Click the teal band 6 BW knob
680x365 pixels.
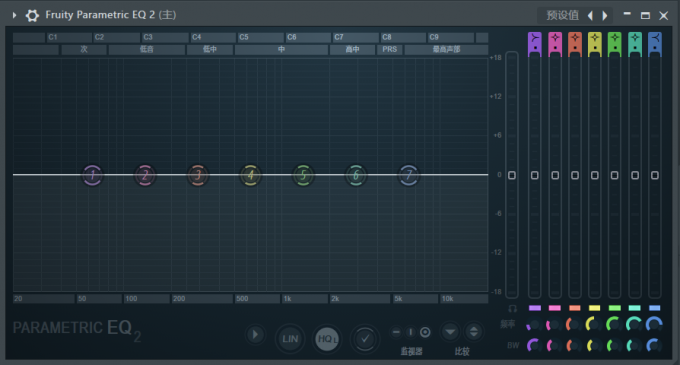(x=634, y=345)
